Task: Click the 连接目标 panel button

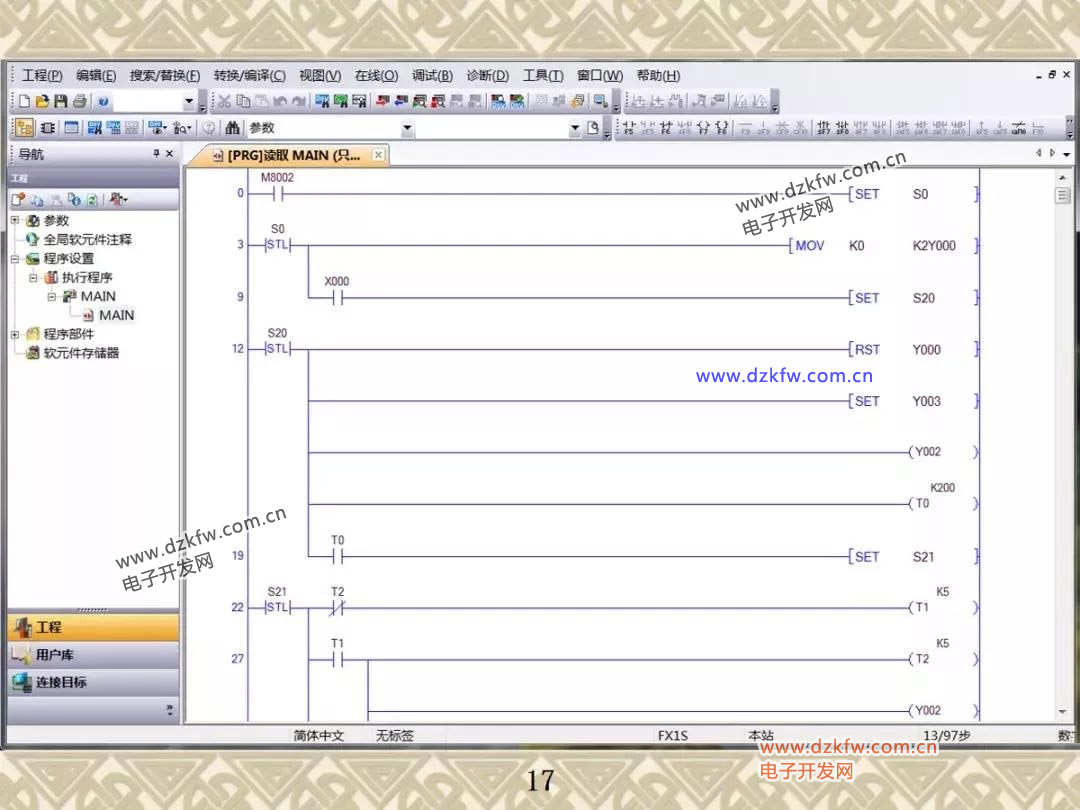Action: point(60,683)
